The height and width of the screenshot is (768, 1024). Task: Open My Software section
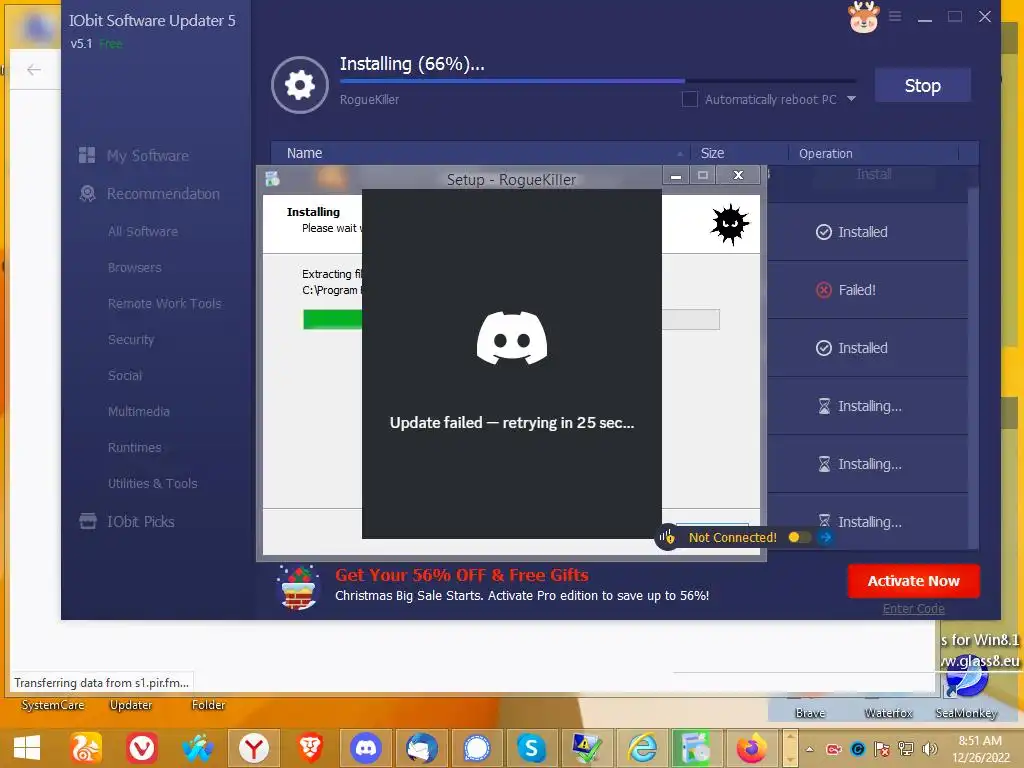148,155
